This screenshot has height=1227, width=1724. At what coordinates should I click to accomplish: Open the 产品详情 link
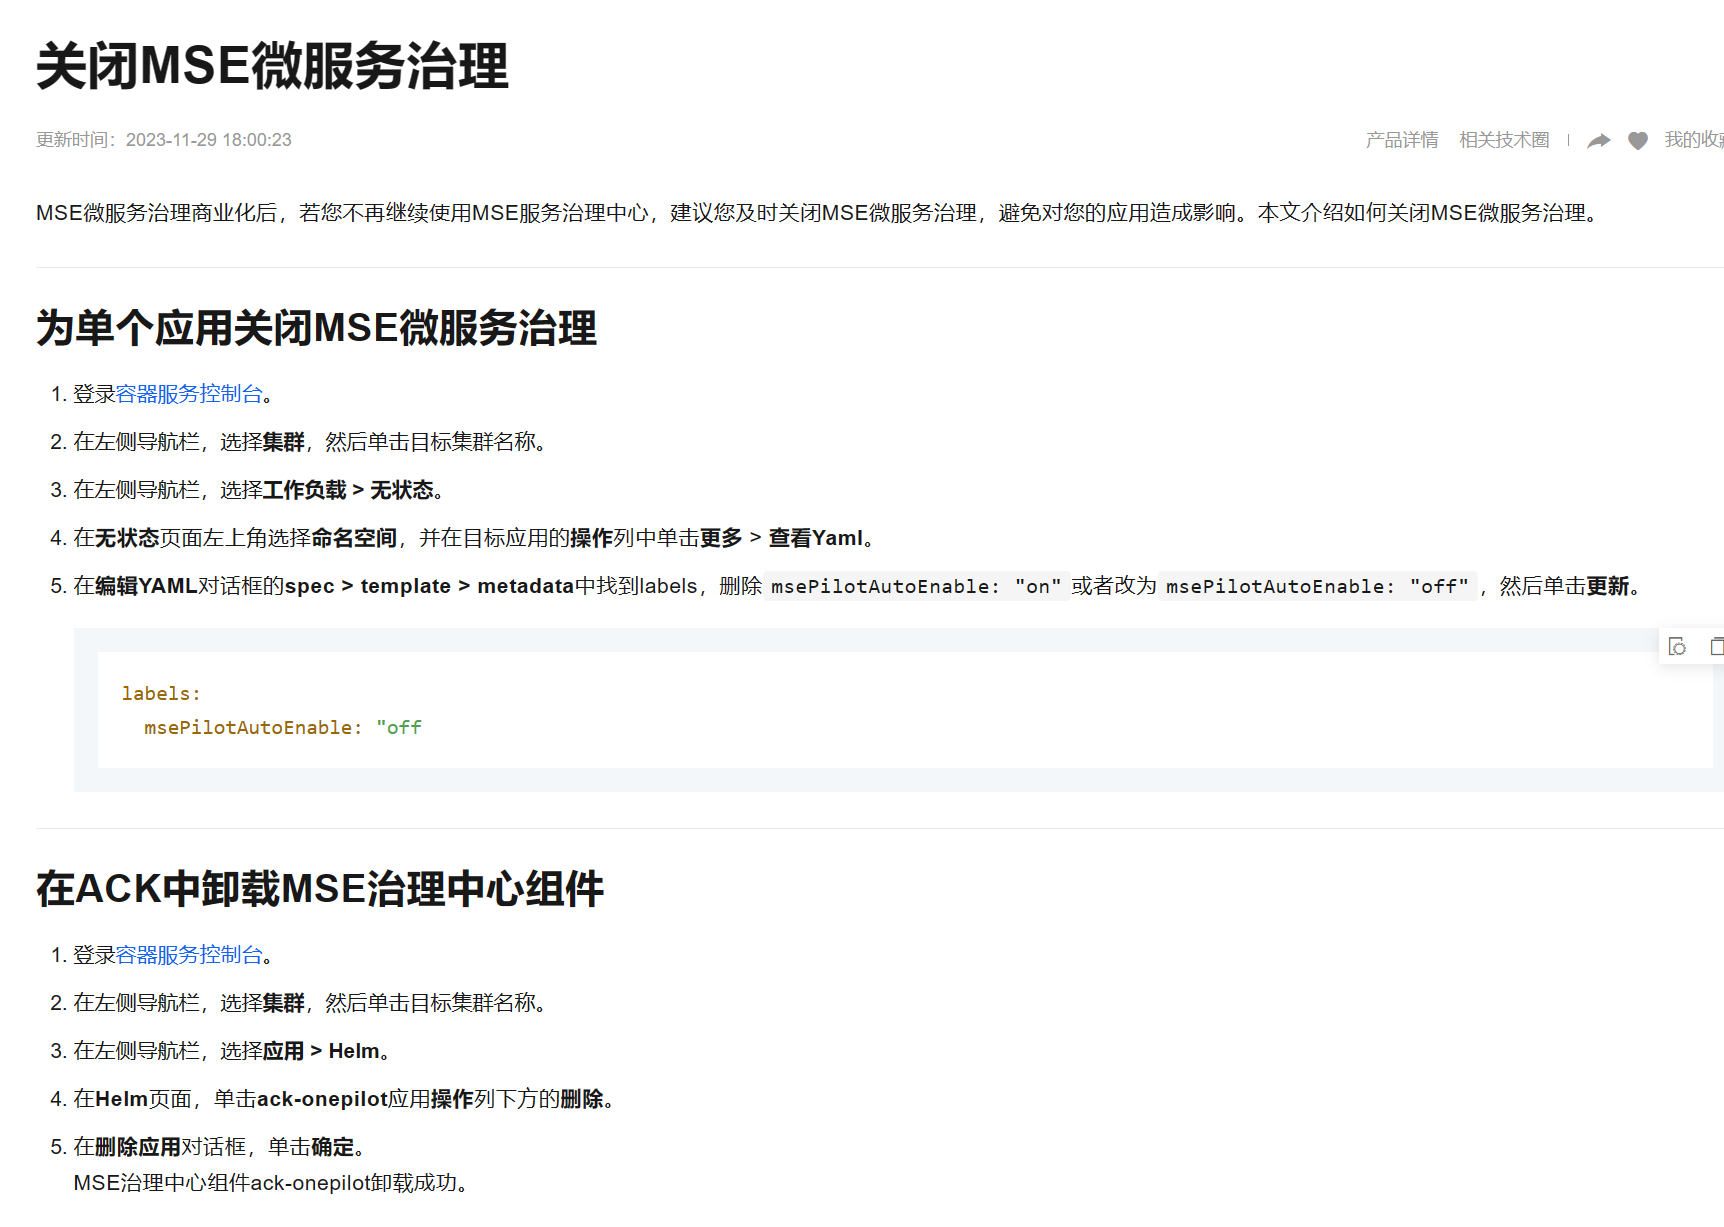click(x=1402, y=140)
